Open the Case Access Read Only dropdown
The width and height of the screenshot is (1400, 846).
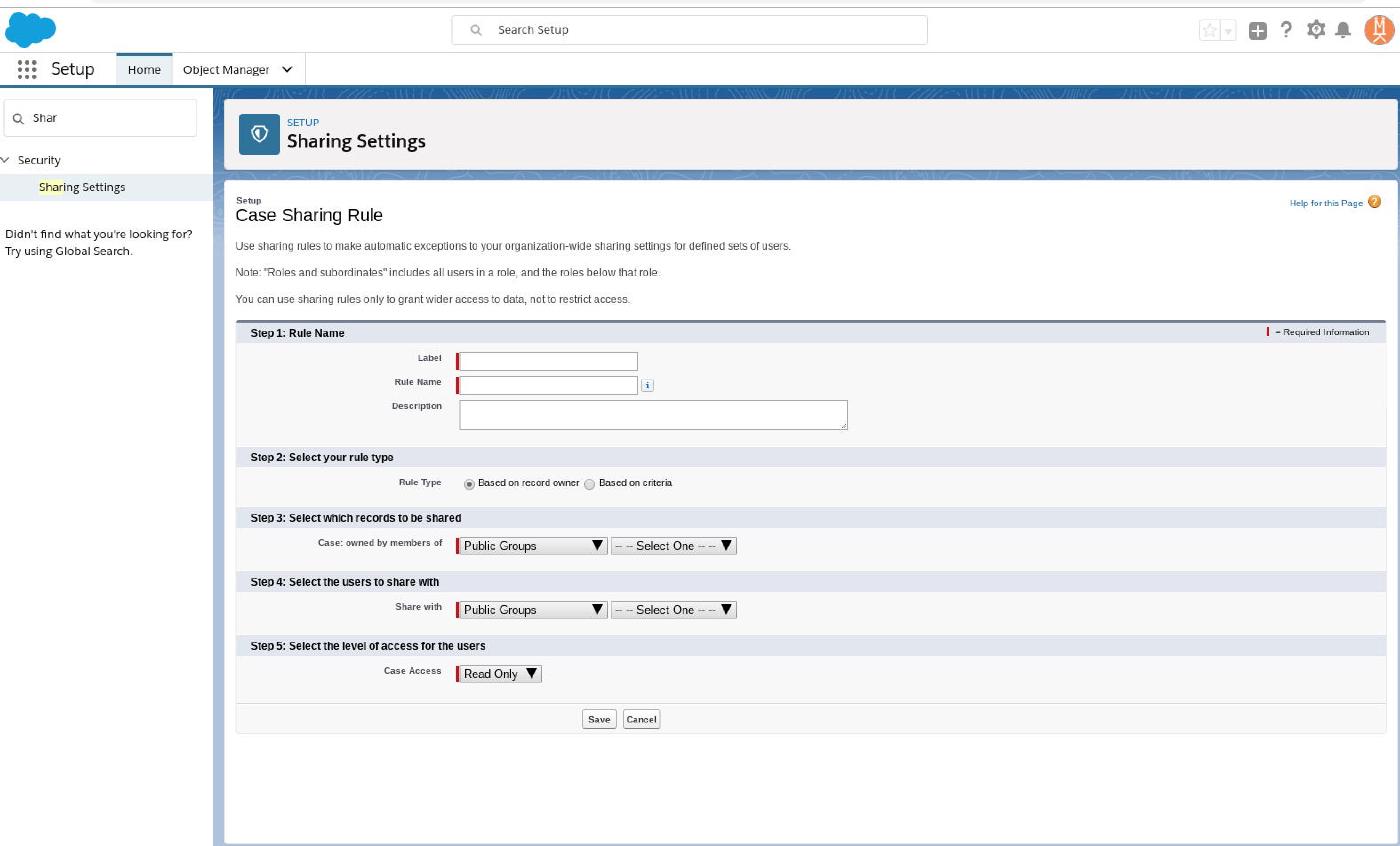[499, 674]
